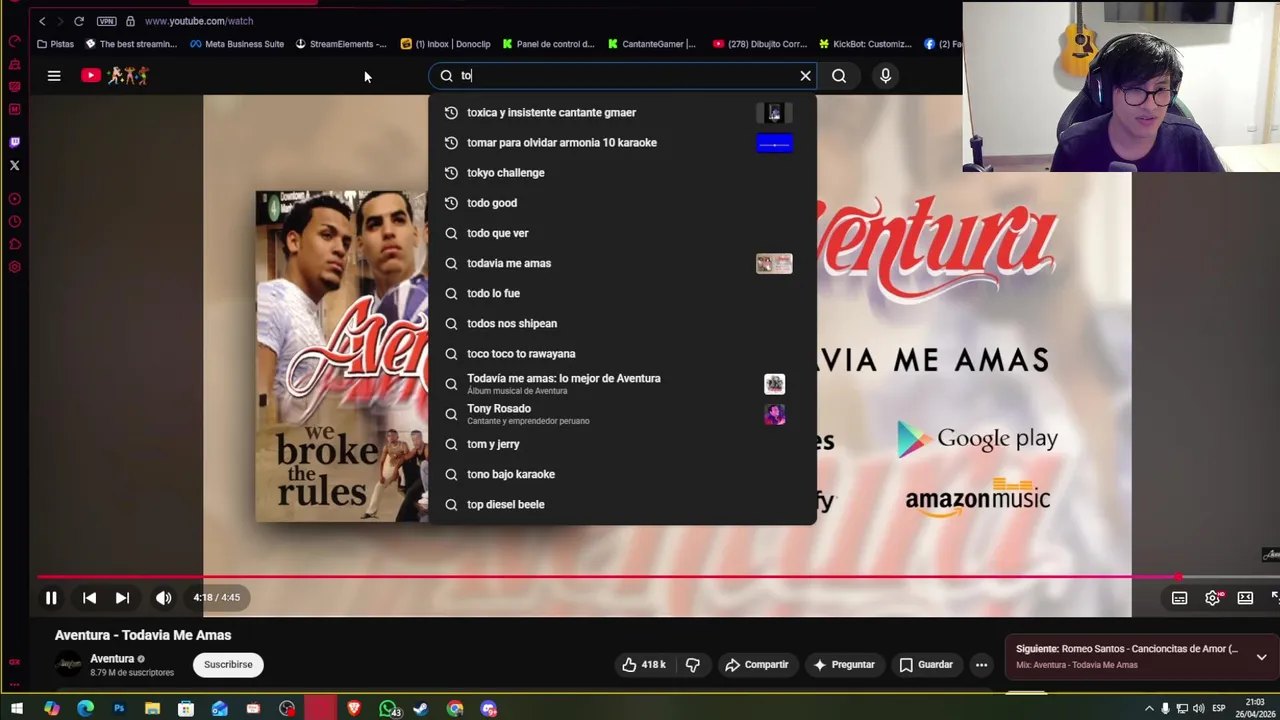Toggle the browser VPN badge

(106, 21)
